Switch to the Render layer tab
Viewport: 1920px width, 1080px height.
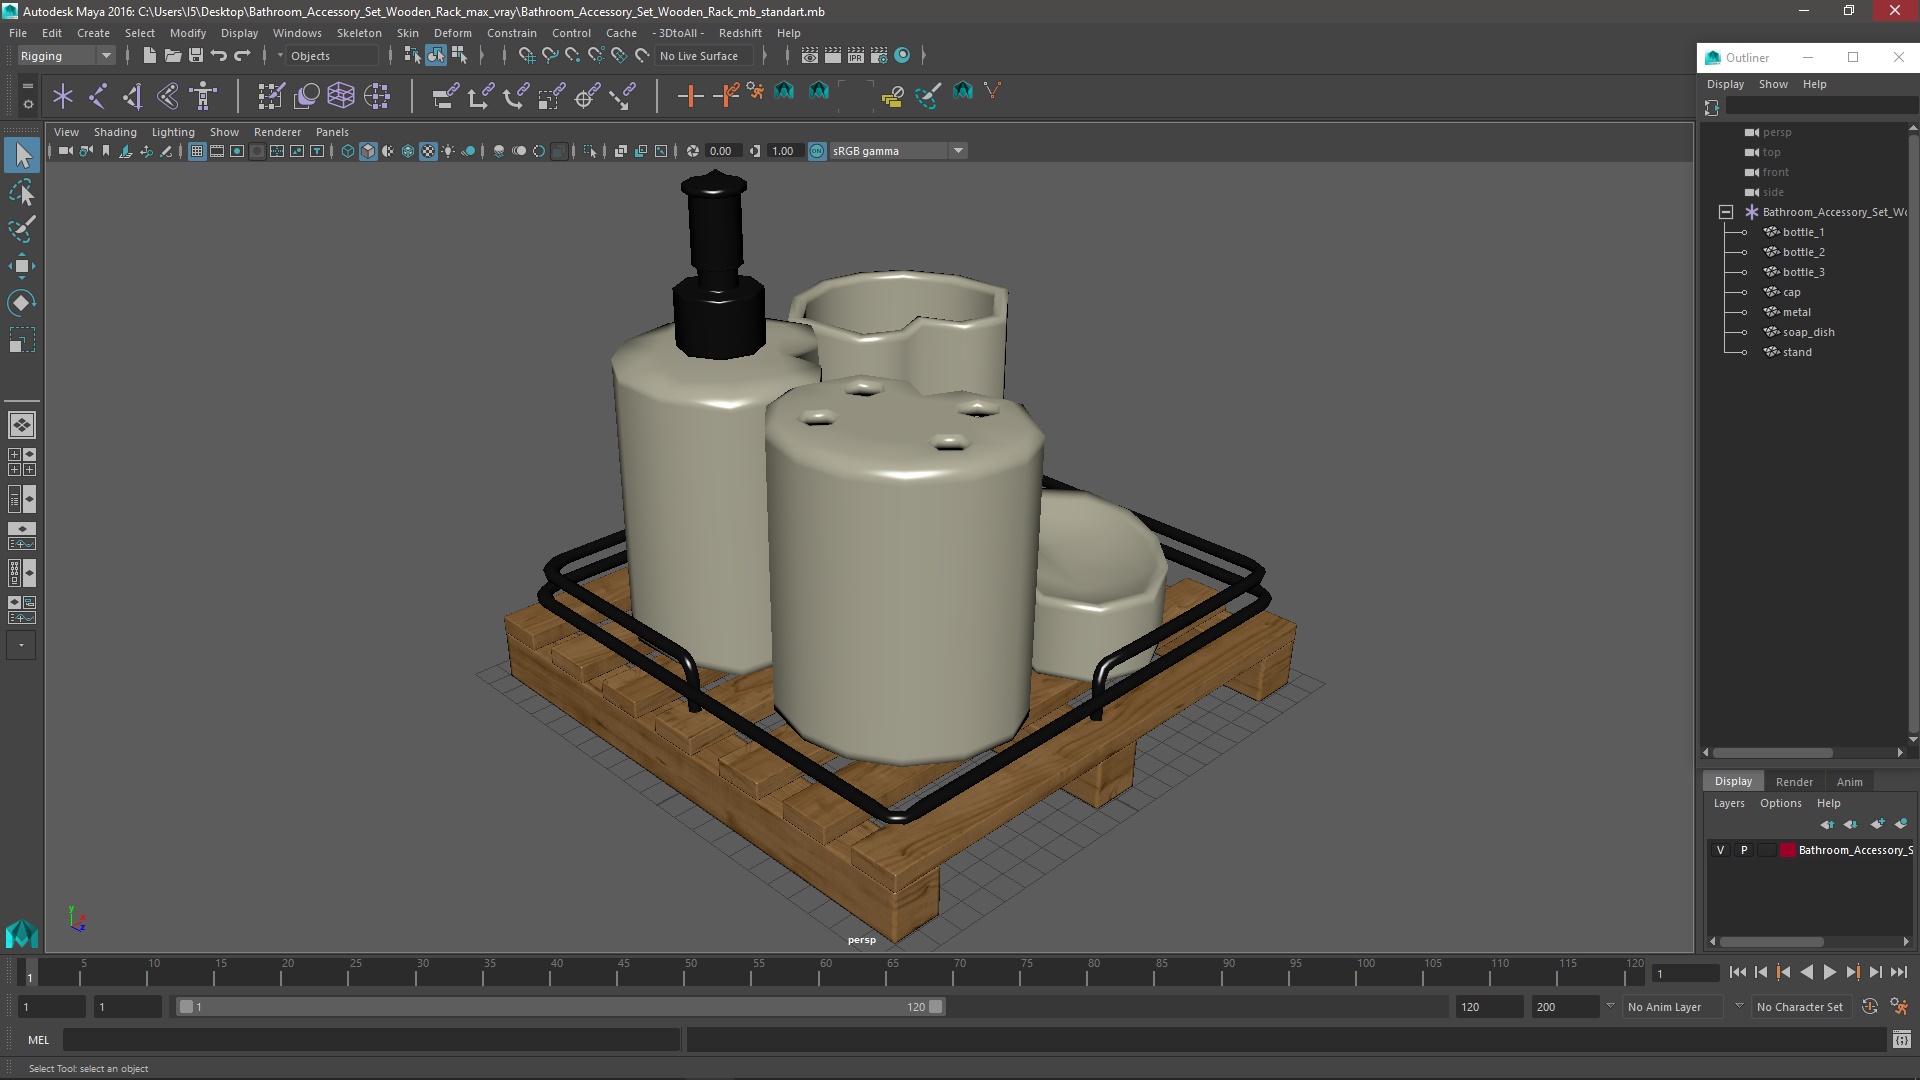[1794, 782]
